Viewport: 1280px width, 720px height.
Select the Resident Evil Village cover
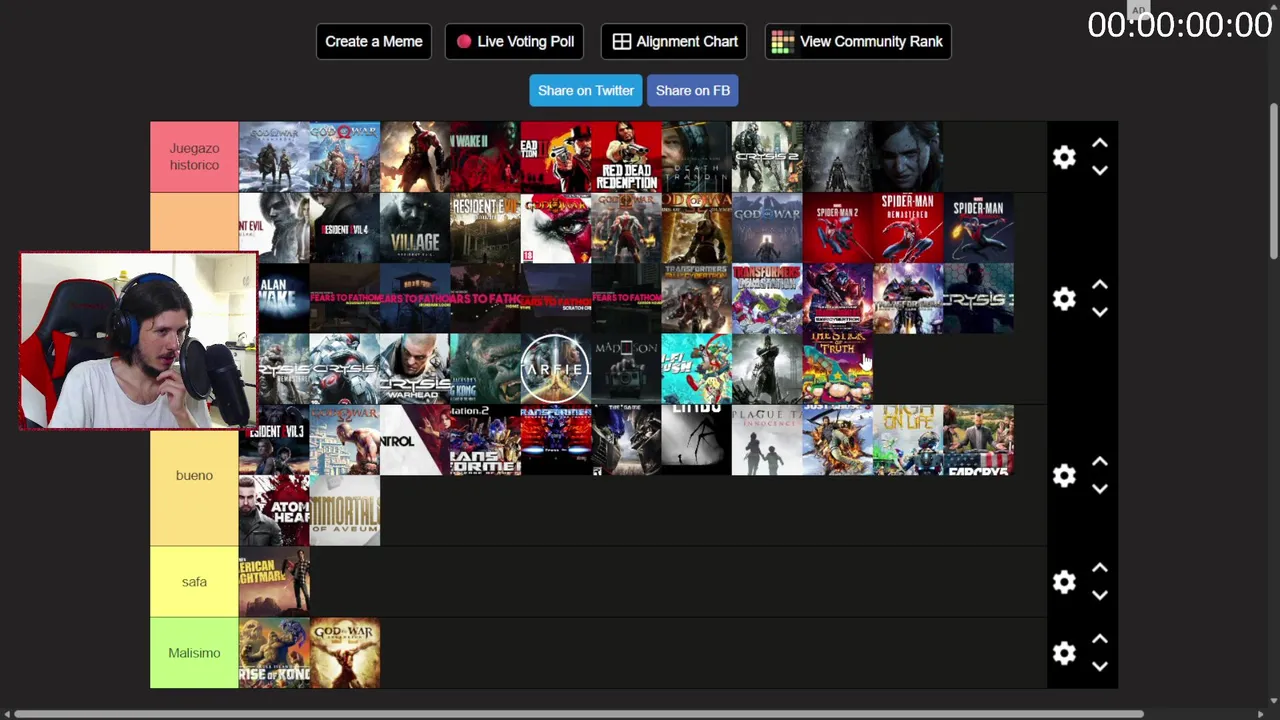(x=415, y=228)
